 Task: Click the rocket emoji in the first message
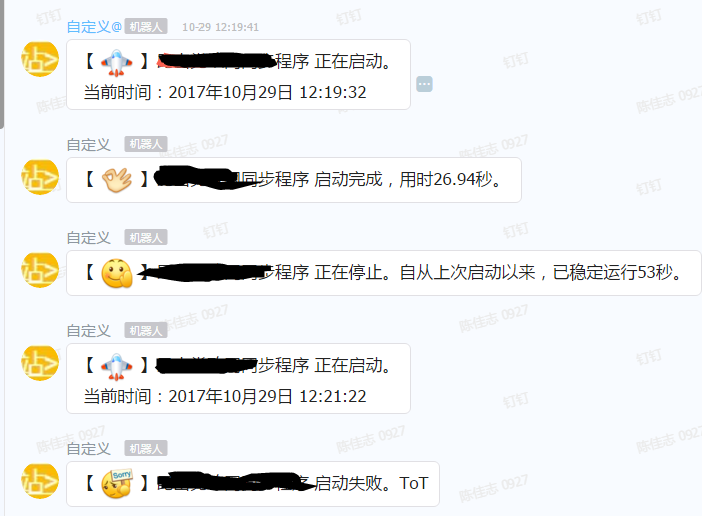point(116,63)
